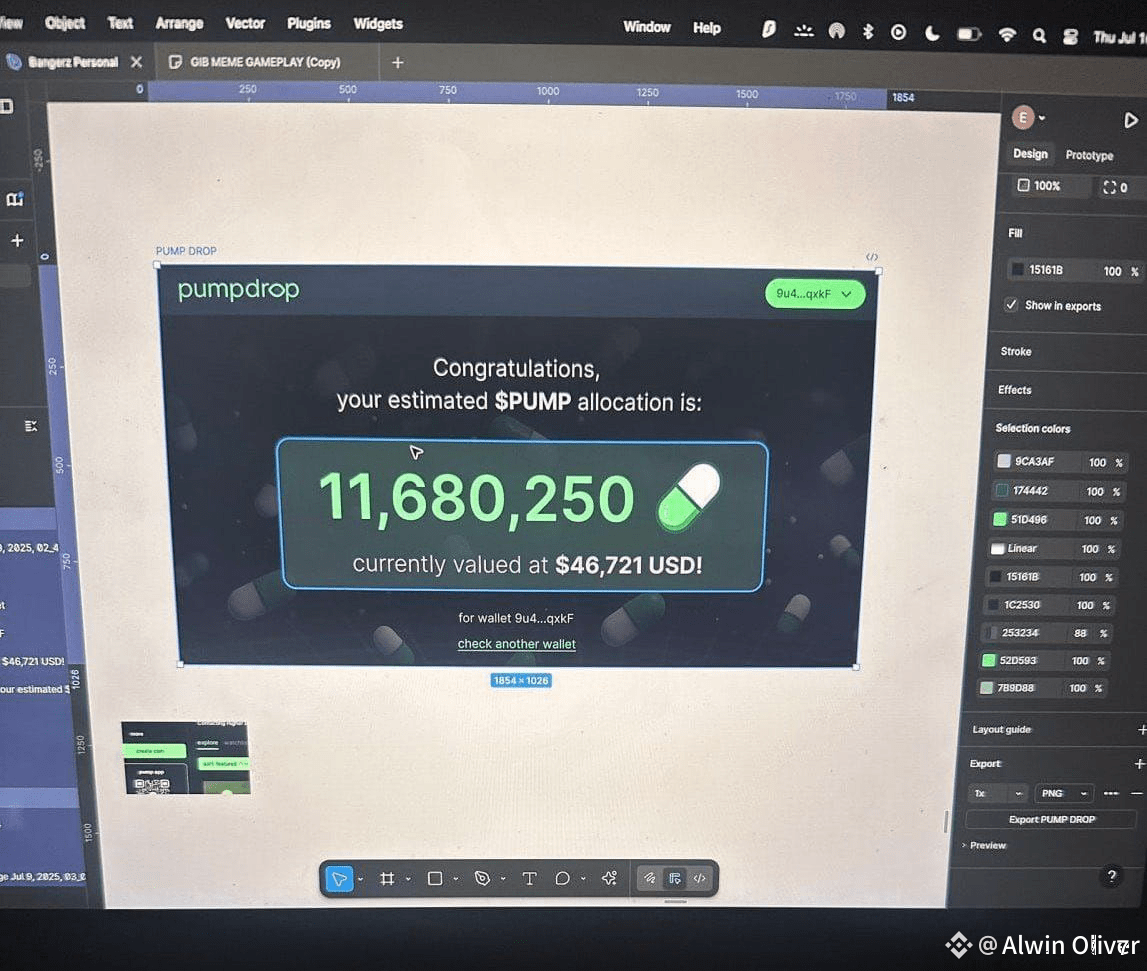Expand the Pen tool options arrow
Viewport: 1147px width, 971px height.
pyautogui.click(x=503, y=880)
